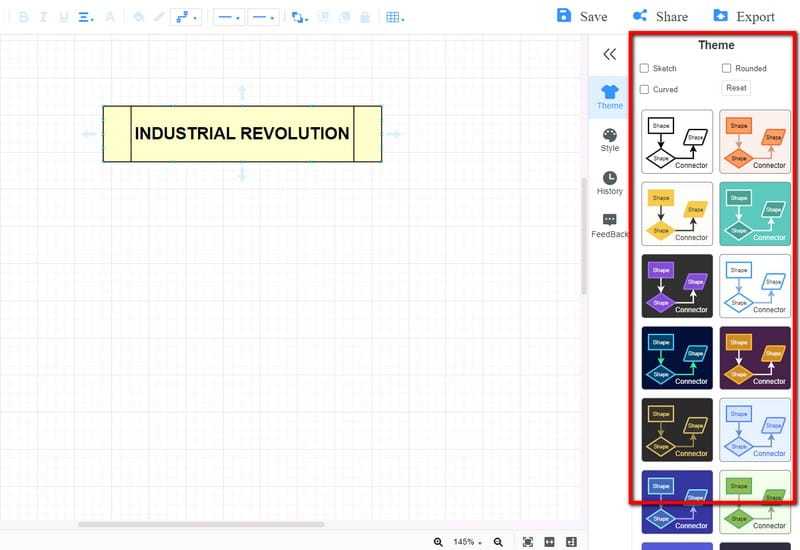The height and width of the screenshot is (550, 800).
Task: Click the left arrow beside the shape
Action: (89, 134)
